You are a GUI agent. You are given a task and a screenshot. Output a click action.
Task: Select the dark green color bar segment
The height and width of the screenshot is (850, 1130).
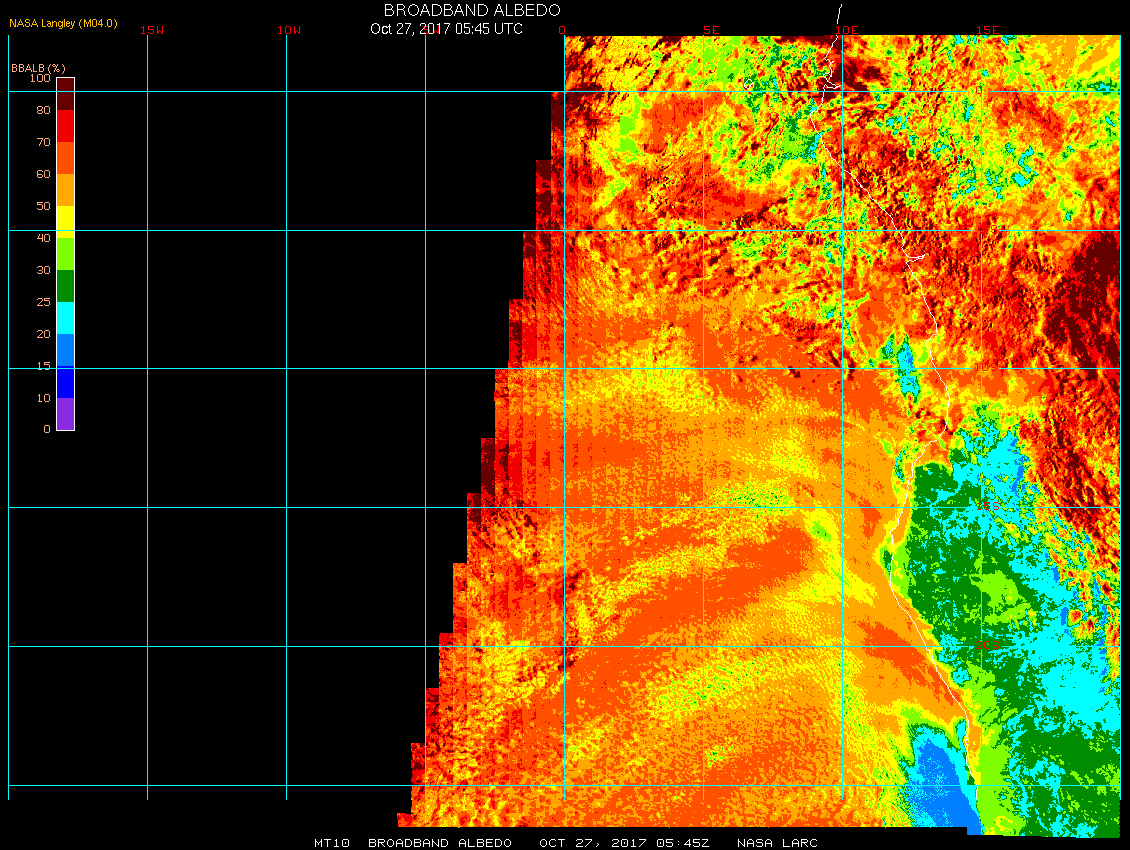[65, 285]
